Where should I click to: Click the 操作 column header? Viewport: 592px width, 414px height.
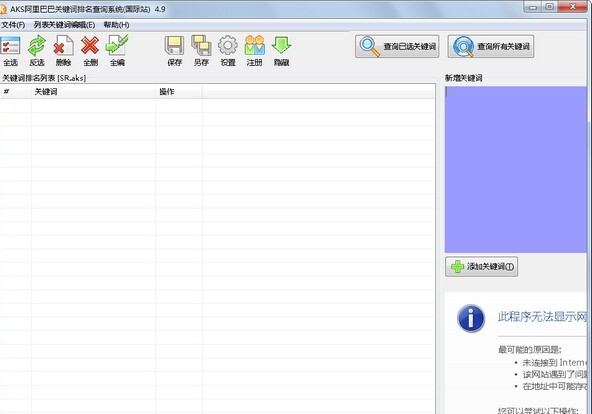click(x=179, y=92)
